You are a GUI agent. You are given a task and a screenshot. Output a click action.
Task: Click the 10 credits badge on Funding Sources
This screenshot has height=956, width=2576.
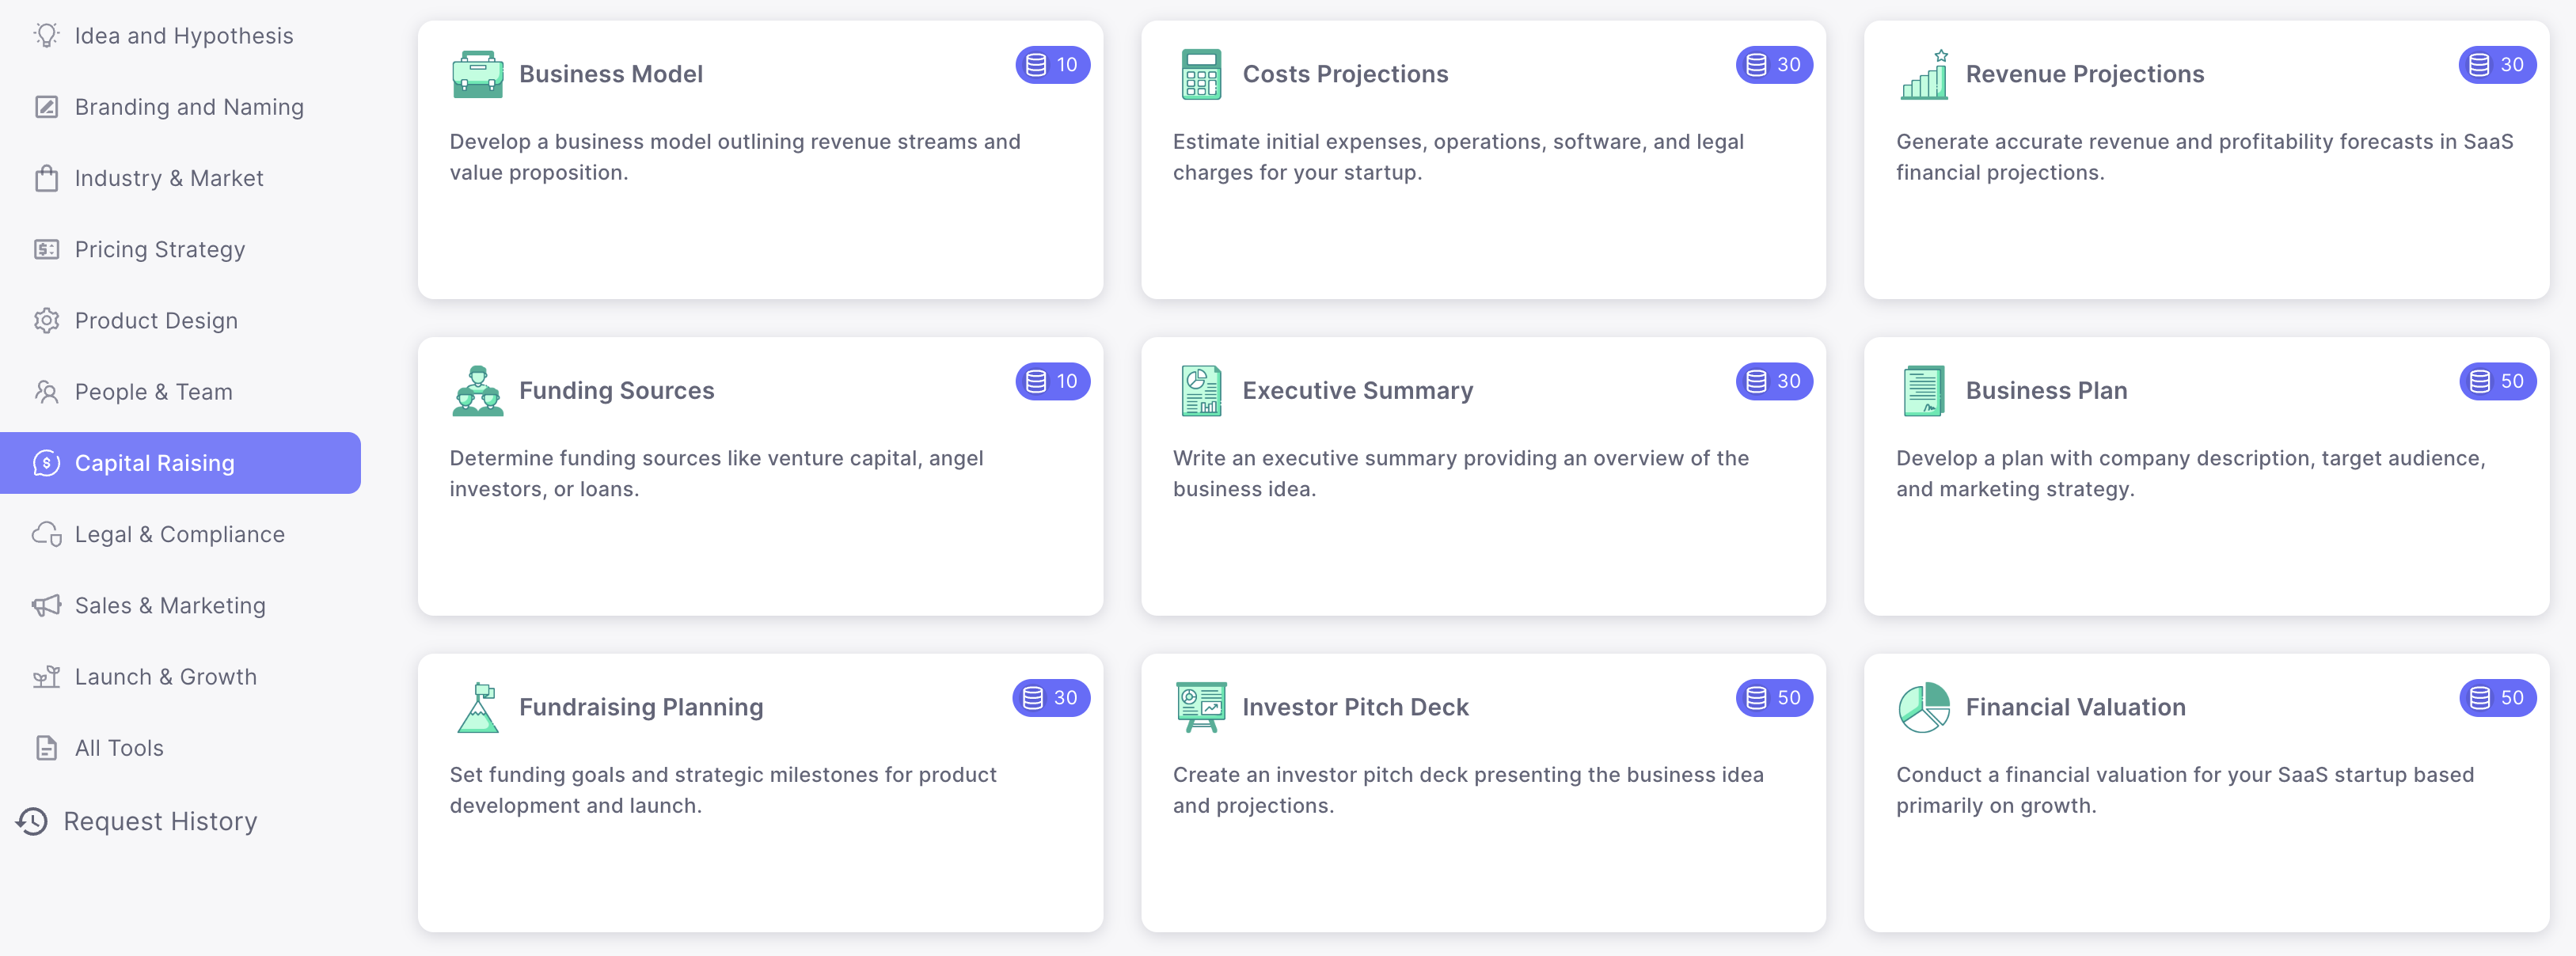coord(1052,381)
